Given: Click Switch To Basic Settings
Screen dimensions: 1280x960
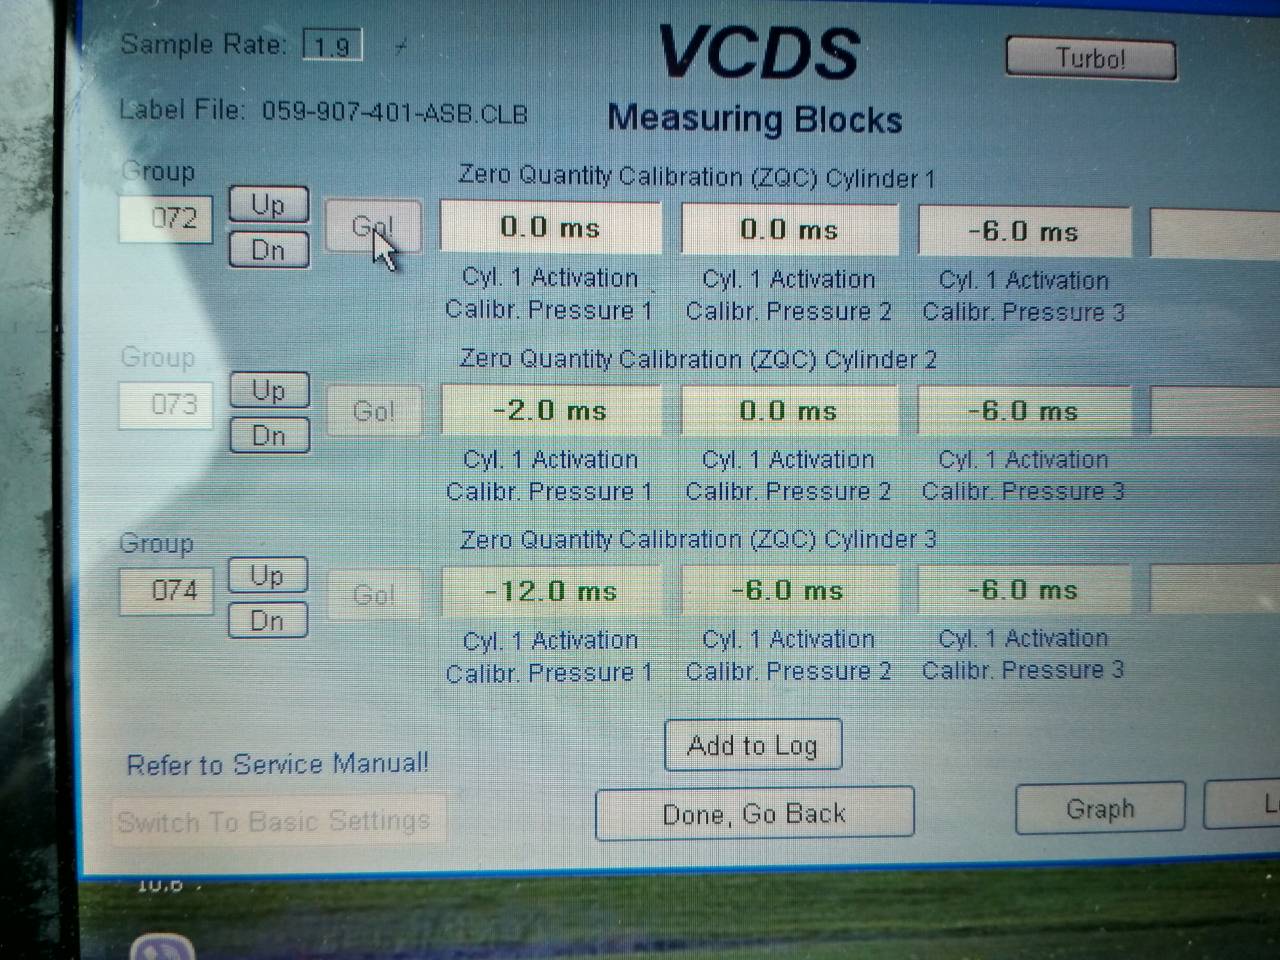Looking at the screenshot, I should coord(274,821).
